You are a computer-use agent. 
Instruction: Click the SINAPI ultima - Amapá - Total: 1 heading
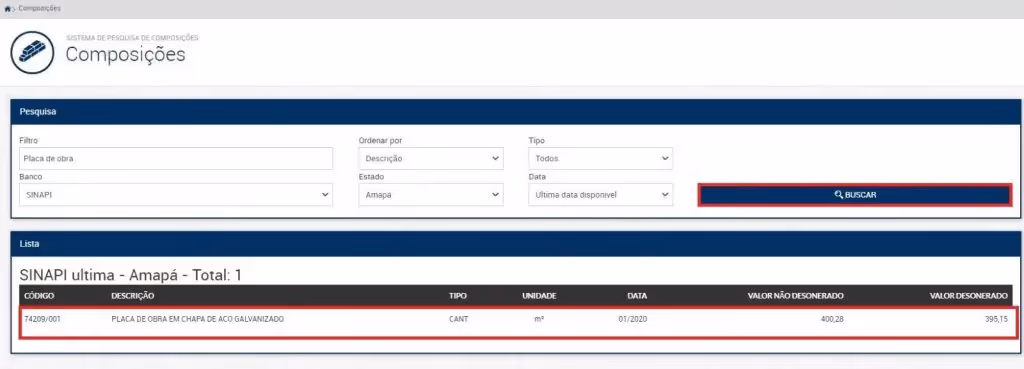click(131, 275)
